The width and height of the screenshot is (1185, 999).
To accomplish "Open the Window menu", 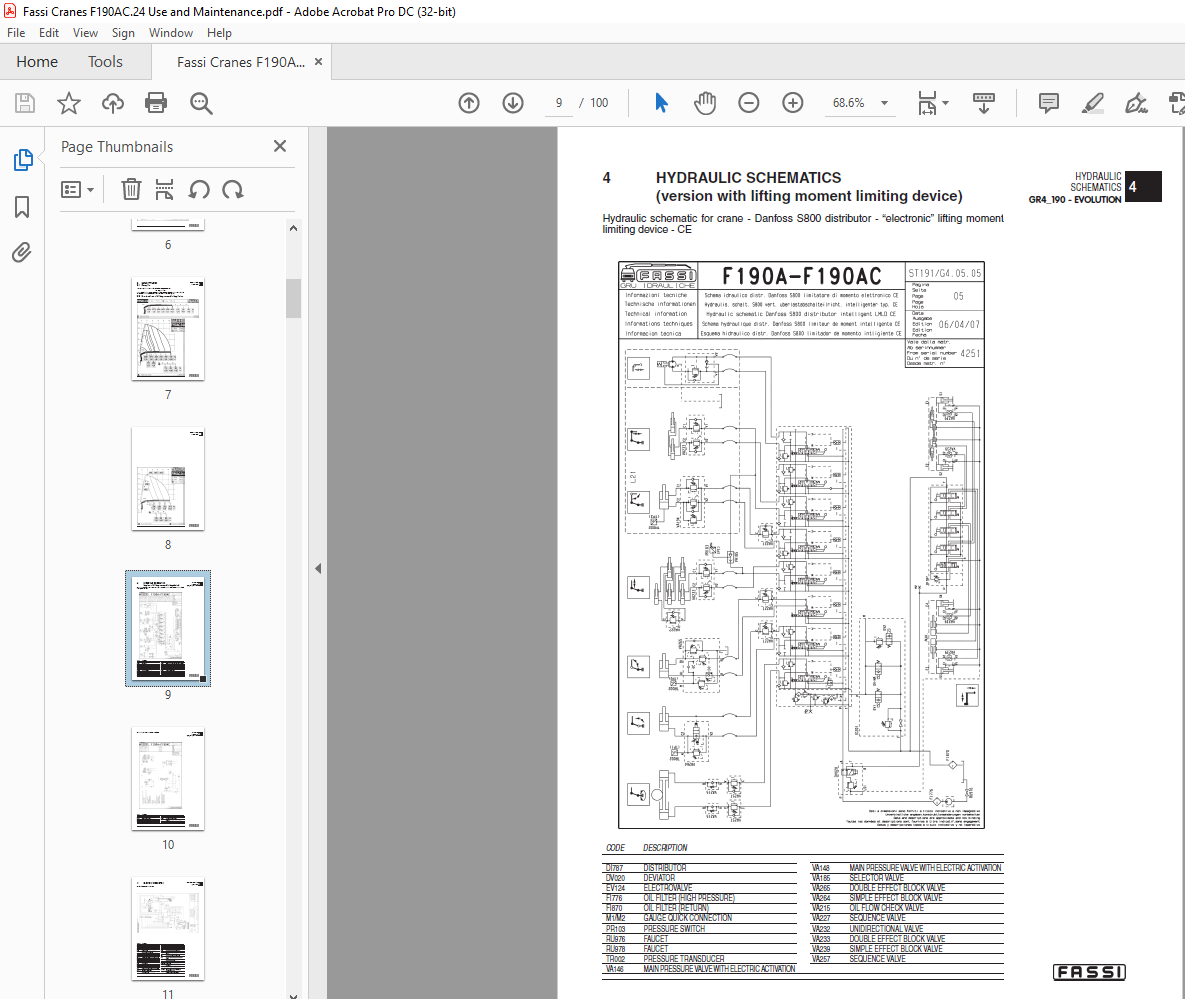I will 171,32.
